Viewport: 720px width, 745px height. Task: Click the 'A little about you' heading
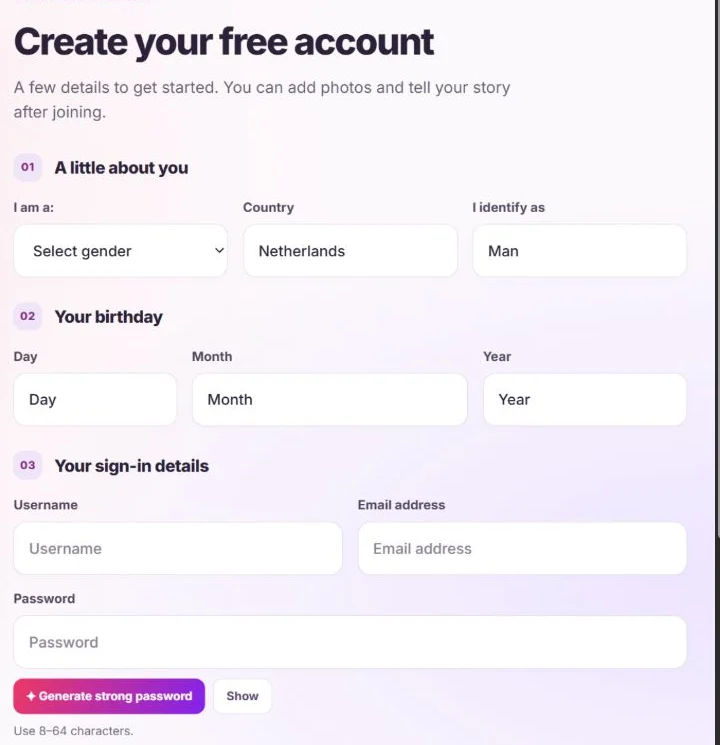(x=121, y=168)
